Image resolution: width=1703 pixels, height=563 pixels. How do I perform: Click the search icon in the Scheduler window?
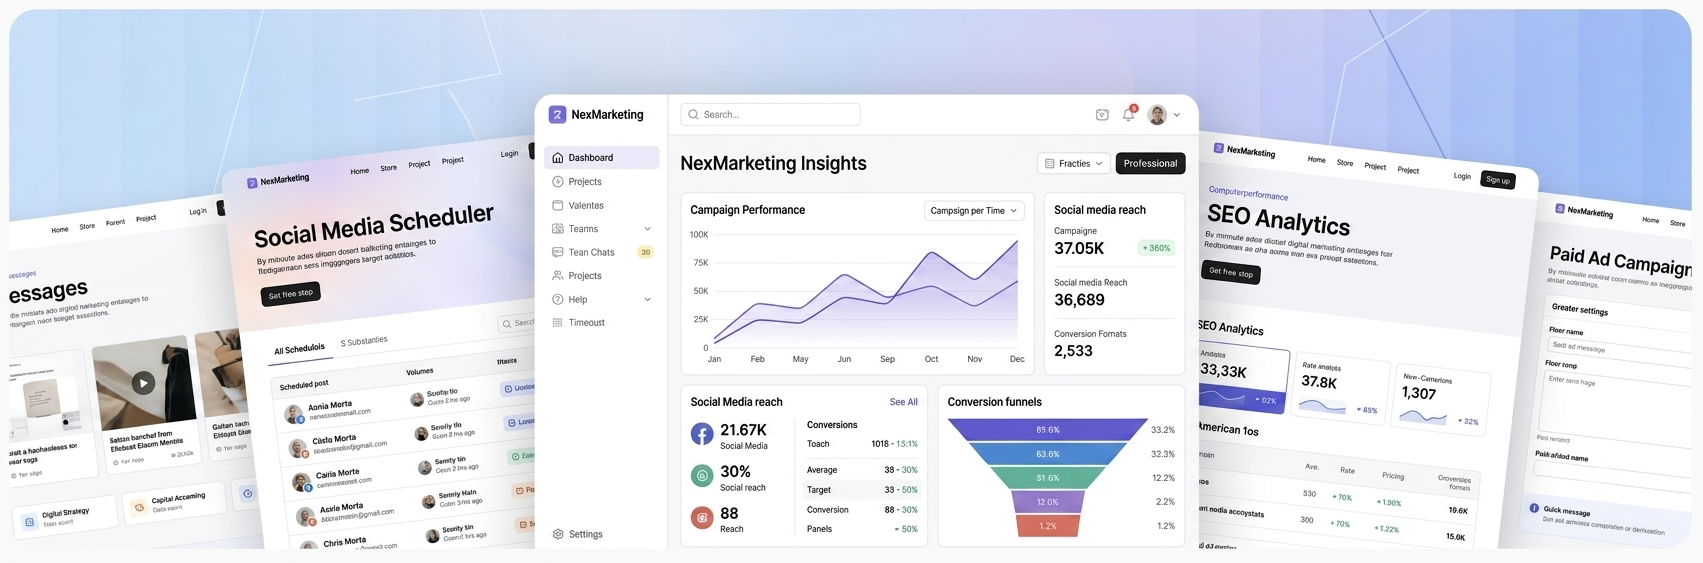pyautogui.click(x=508, y=324)
